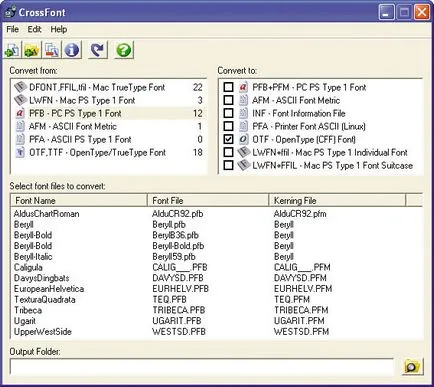Tick the AFM ASCII Font Metric checkbox
Image resolution: width=434 pixels, height=387 pixels.
coord(228,100)
